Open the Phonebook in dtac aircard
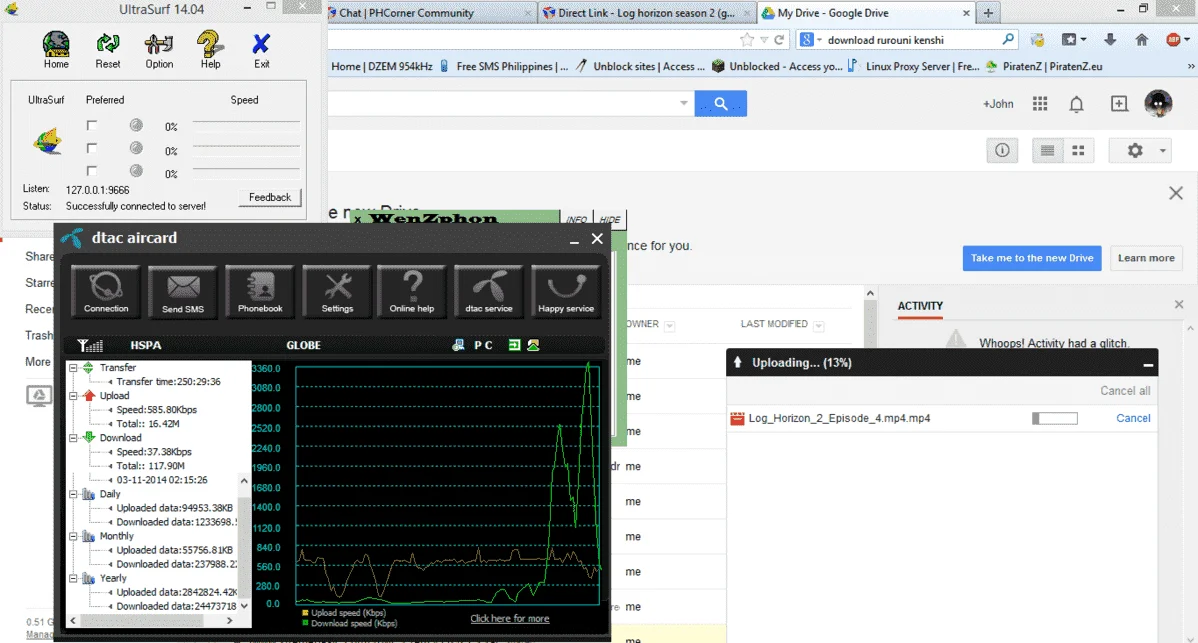Image resolution: width=1198 pixels, height=643 pixels. pos(260,291)
